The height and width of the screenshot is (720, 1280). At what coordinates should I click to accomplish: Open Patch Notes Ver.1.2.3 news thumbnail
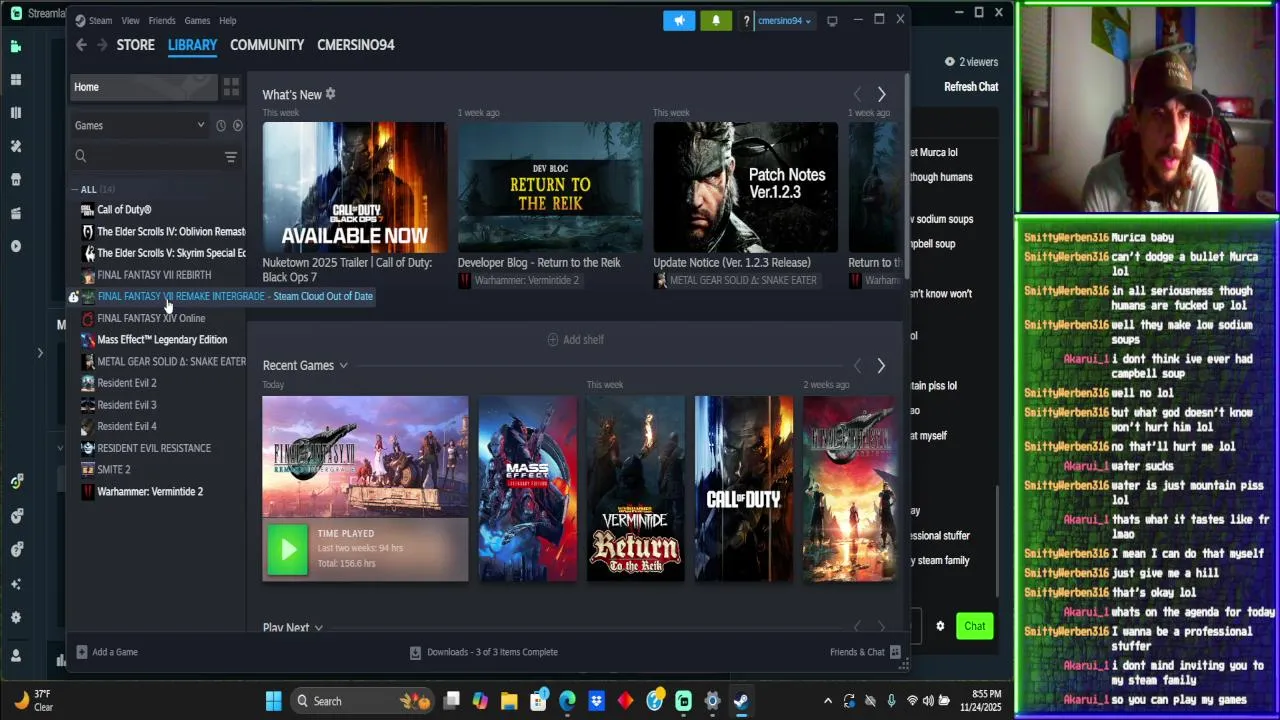point(745,186)
